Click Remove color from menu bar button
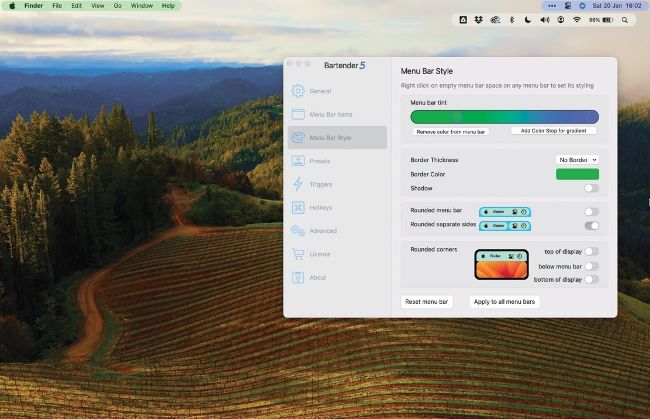This screenshot has width=650, height=419. [x=451, y=132]
